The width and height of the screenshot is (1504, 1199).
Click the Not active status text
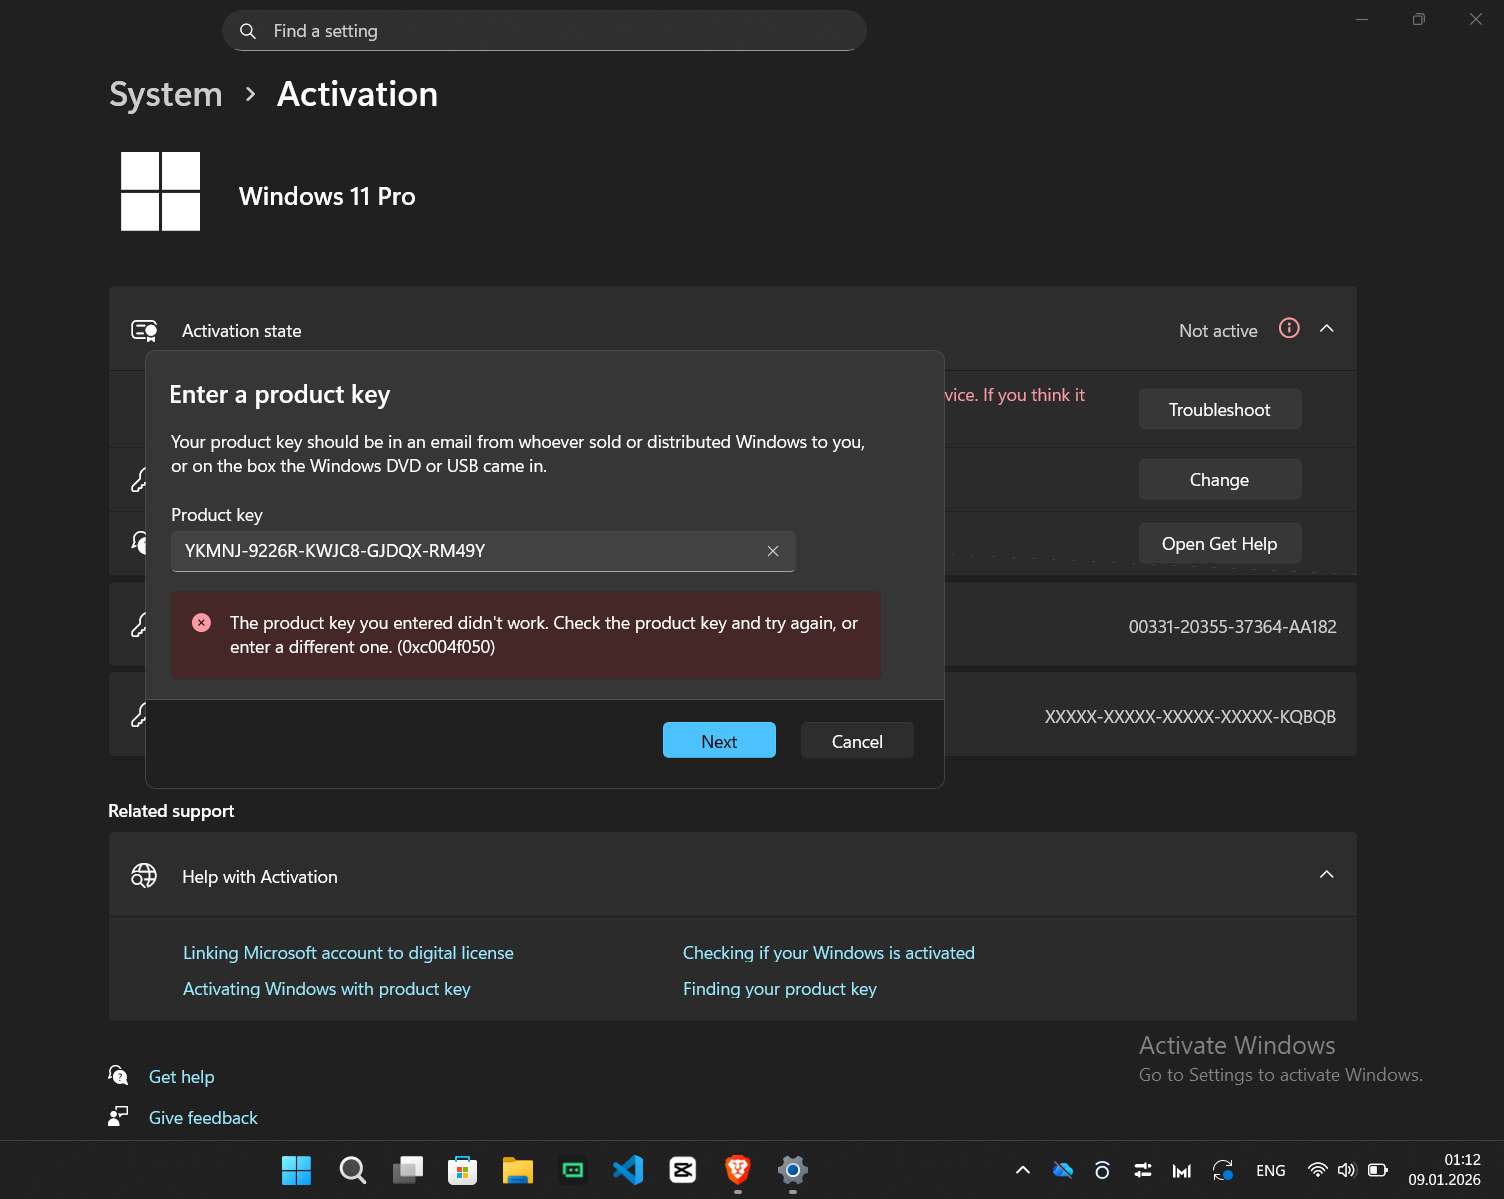[x=1218, y=331]
